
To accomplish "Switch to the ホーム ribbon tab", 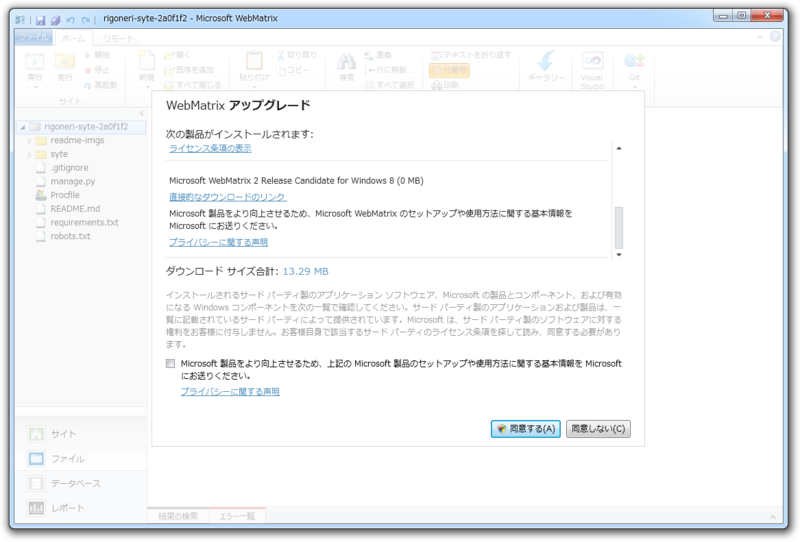I will (x=73, y=38).
